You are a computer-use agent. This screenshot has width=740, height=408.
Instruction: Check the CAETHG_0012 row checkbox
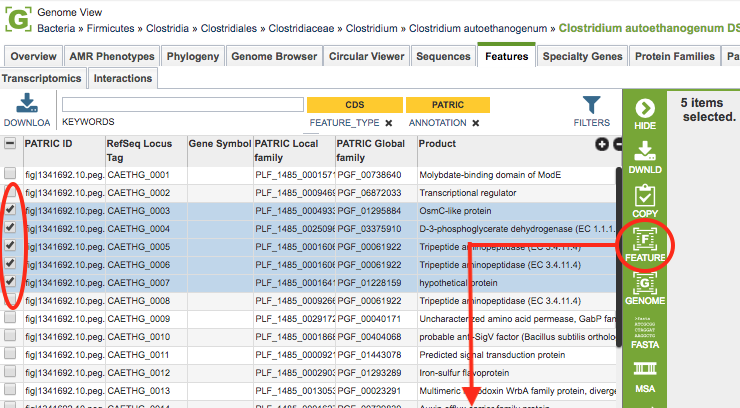tap(10, 371)
